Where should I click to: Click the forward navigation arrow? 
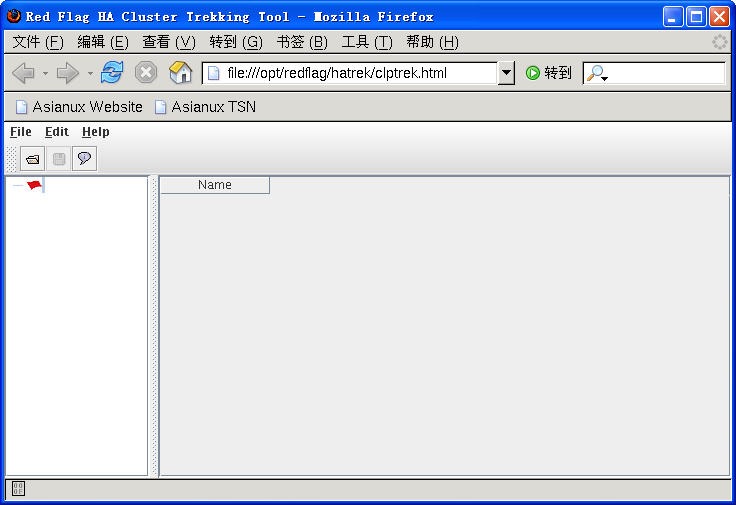(x=67, y=73)
